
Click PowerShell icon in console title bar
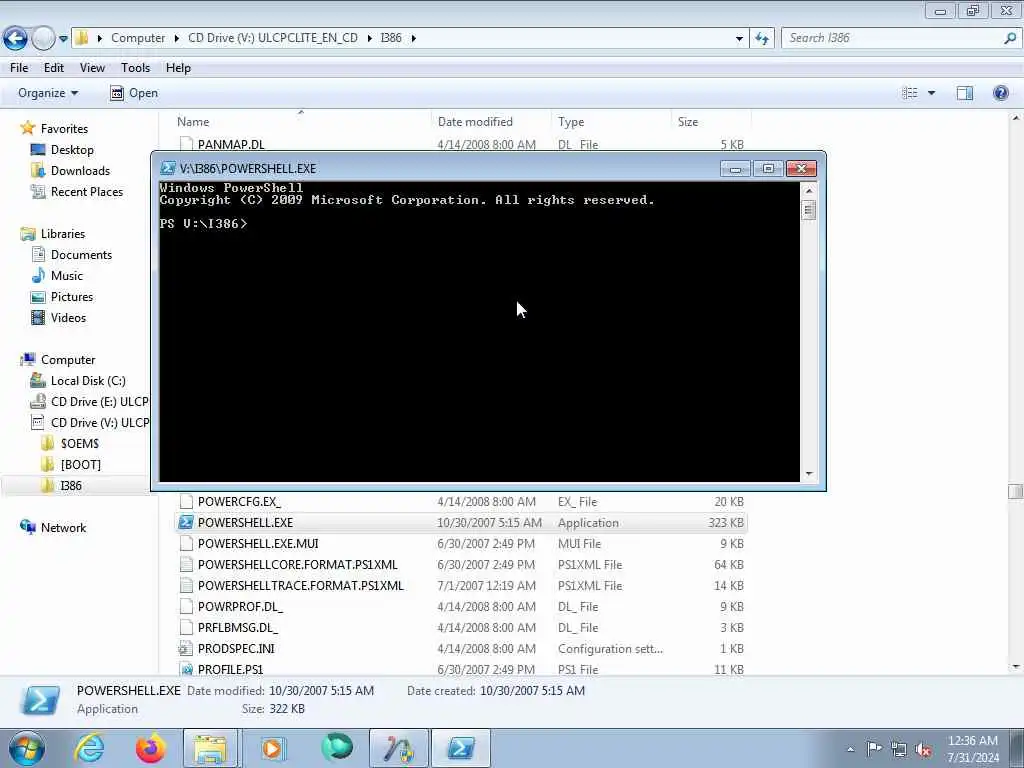(x=168, y=168)
